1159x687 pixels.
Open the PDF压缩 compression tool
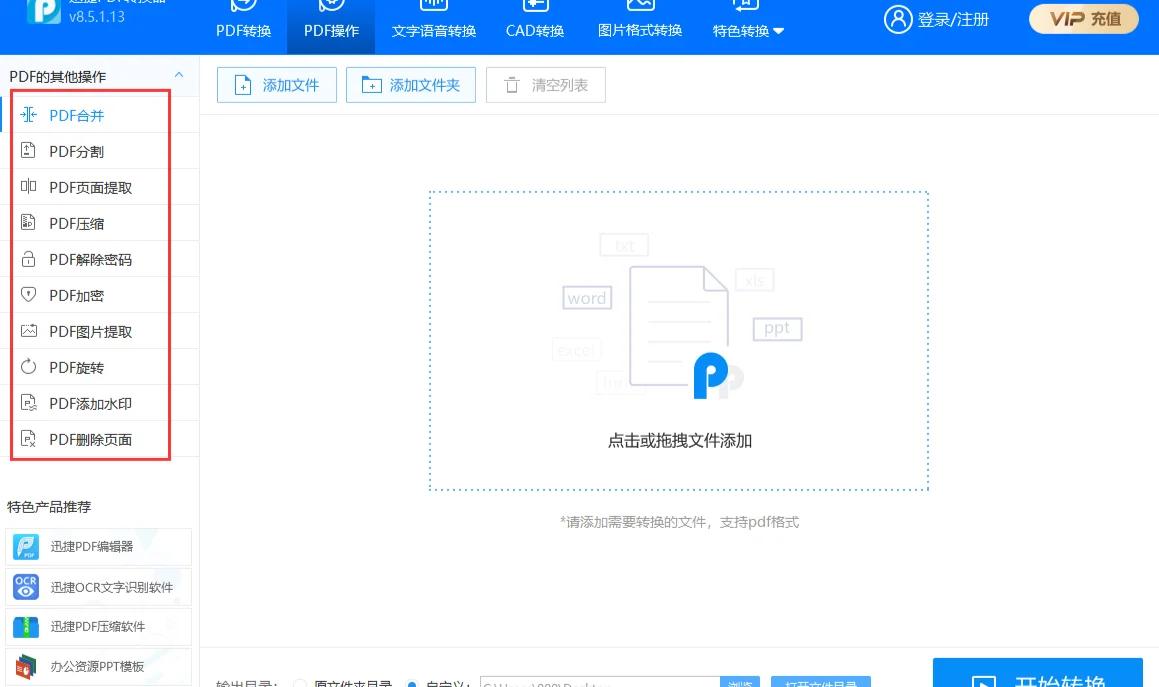pos(100,223)
